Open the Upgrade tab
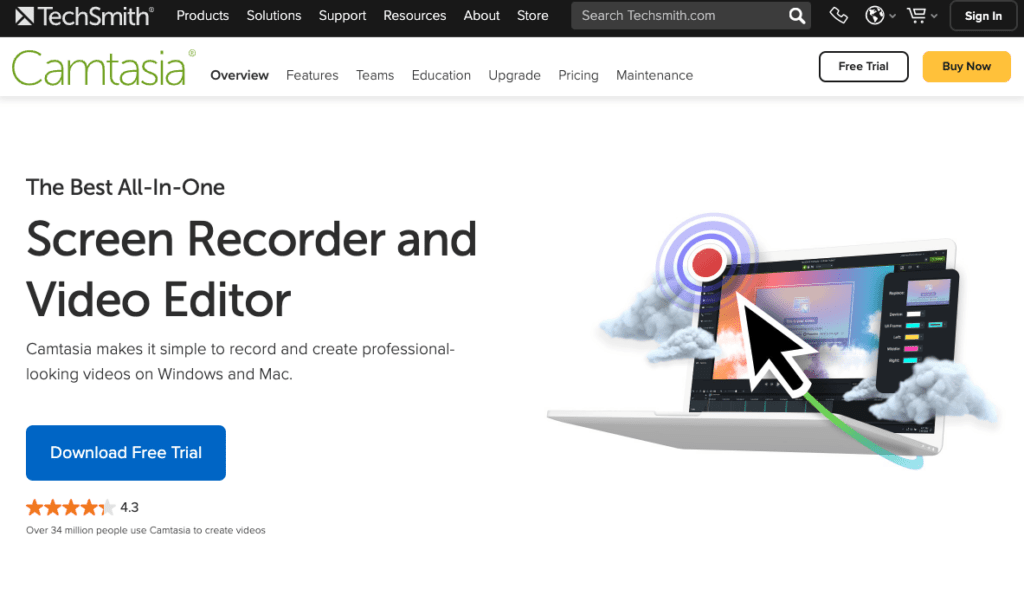 pyautogui.click(x=514, y=76)
